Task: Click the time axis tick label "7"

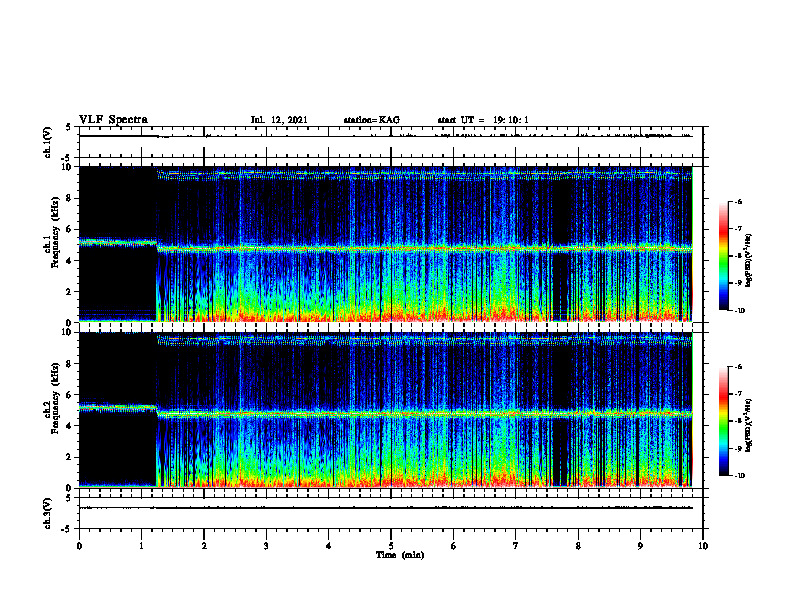Action: [516, 546]
